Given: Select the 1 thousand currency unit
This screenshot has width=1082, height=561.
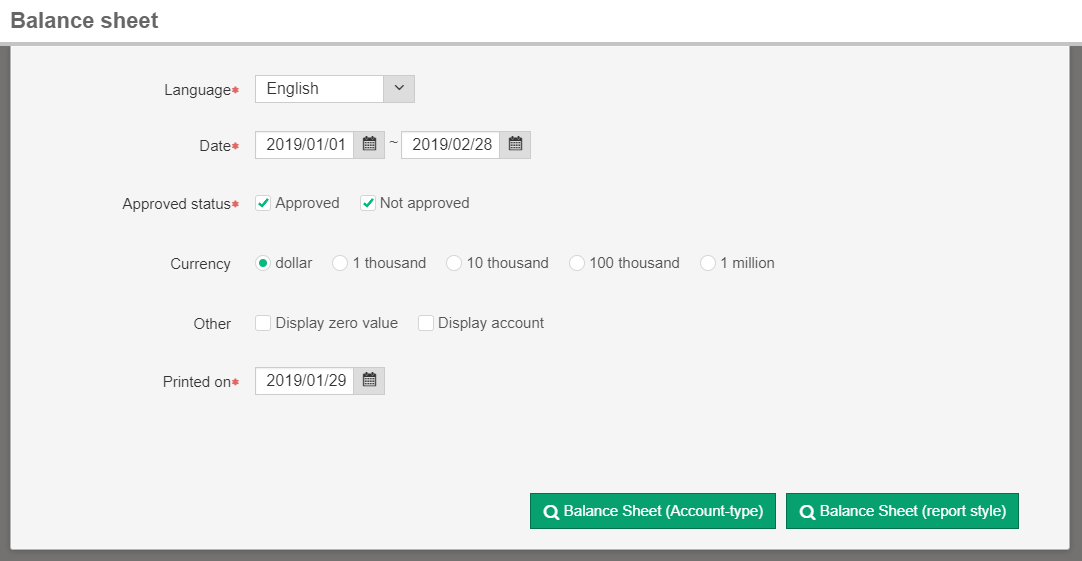Looking at the screenshot, I should tap(340, 263).
